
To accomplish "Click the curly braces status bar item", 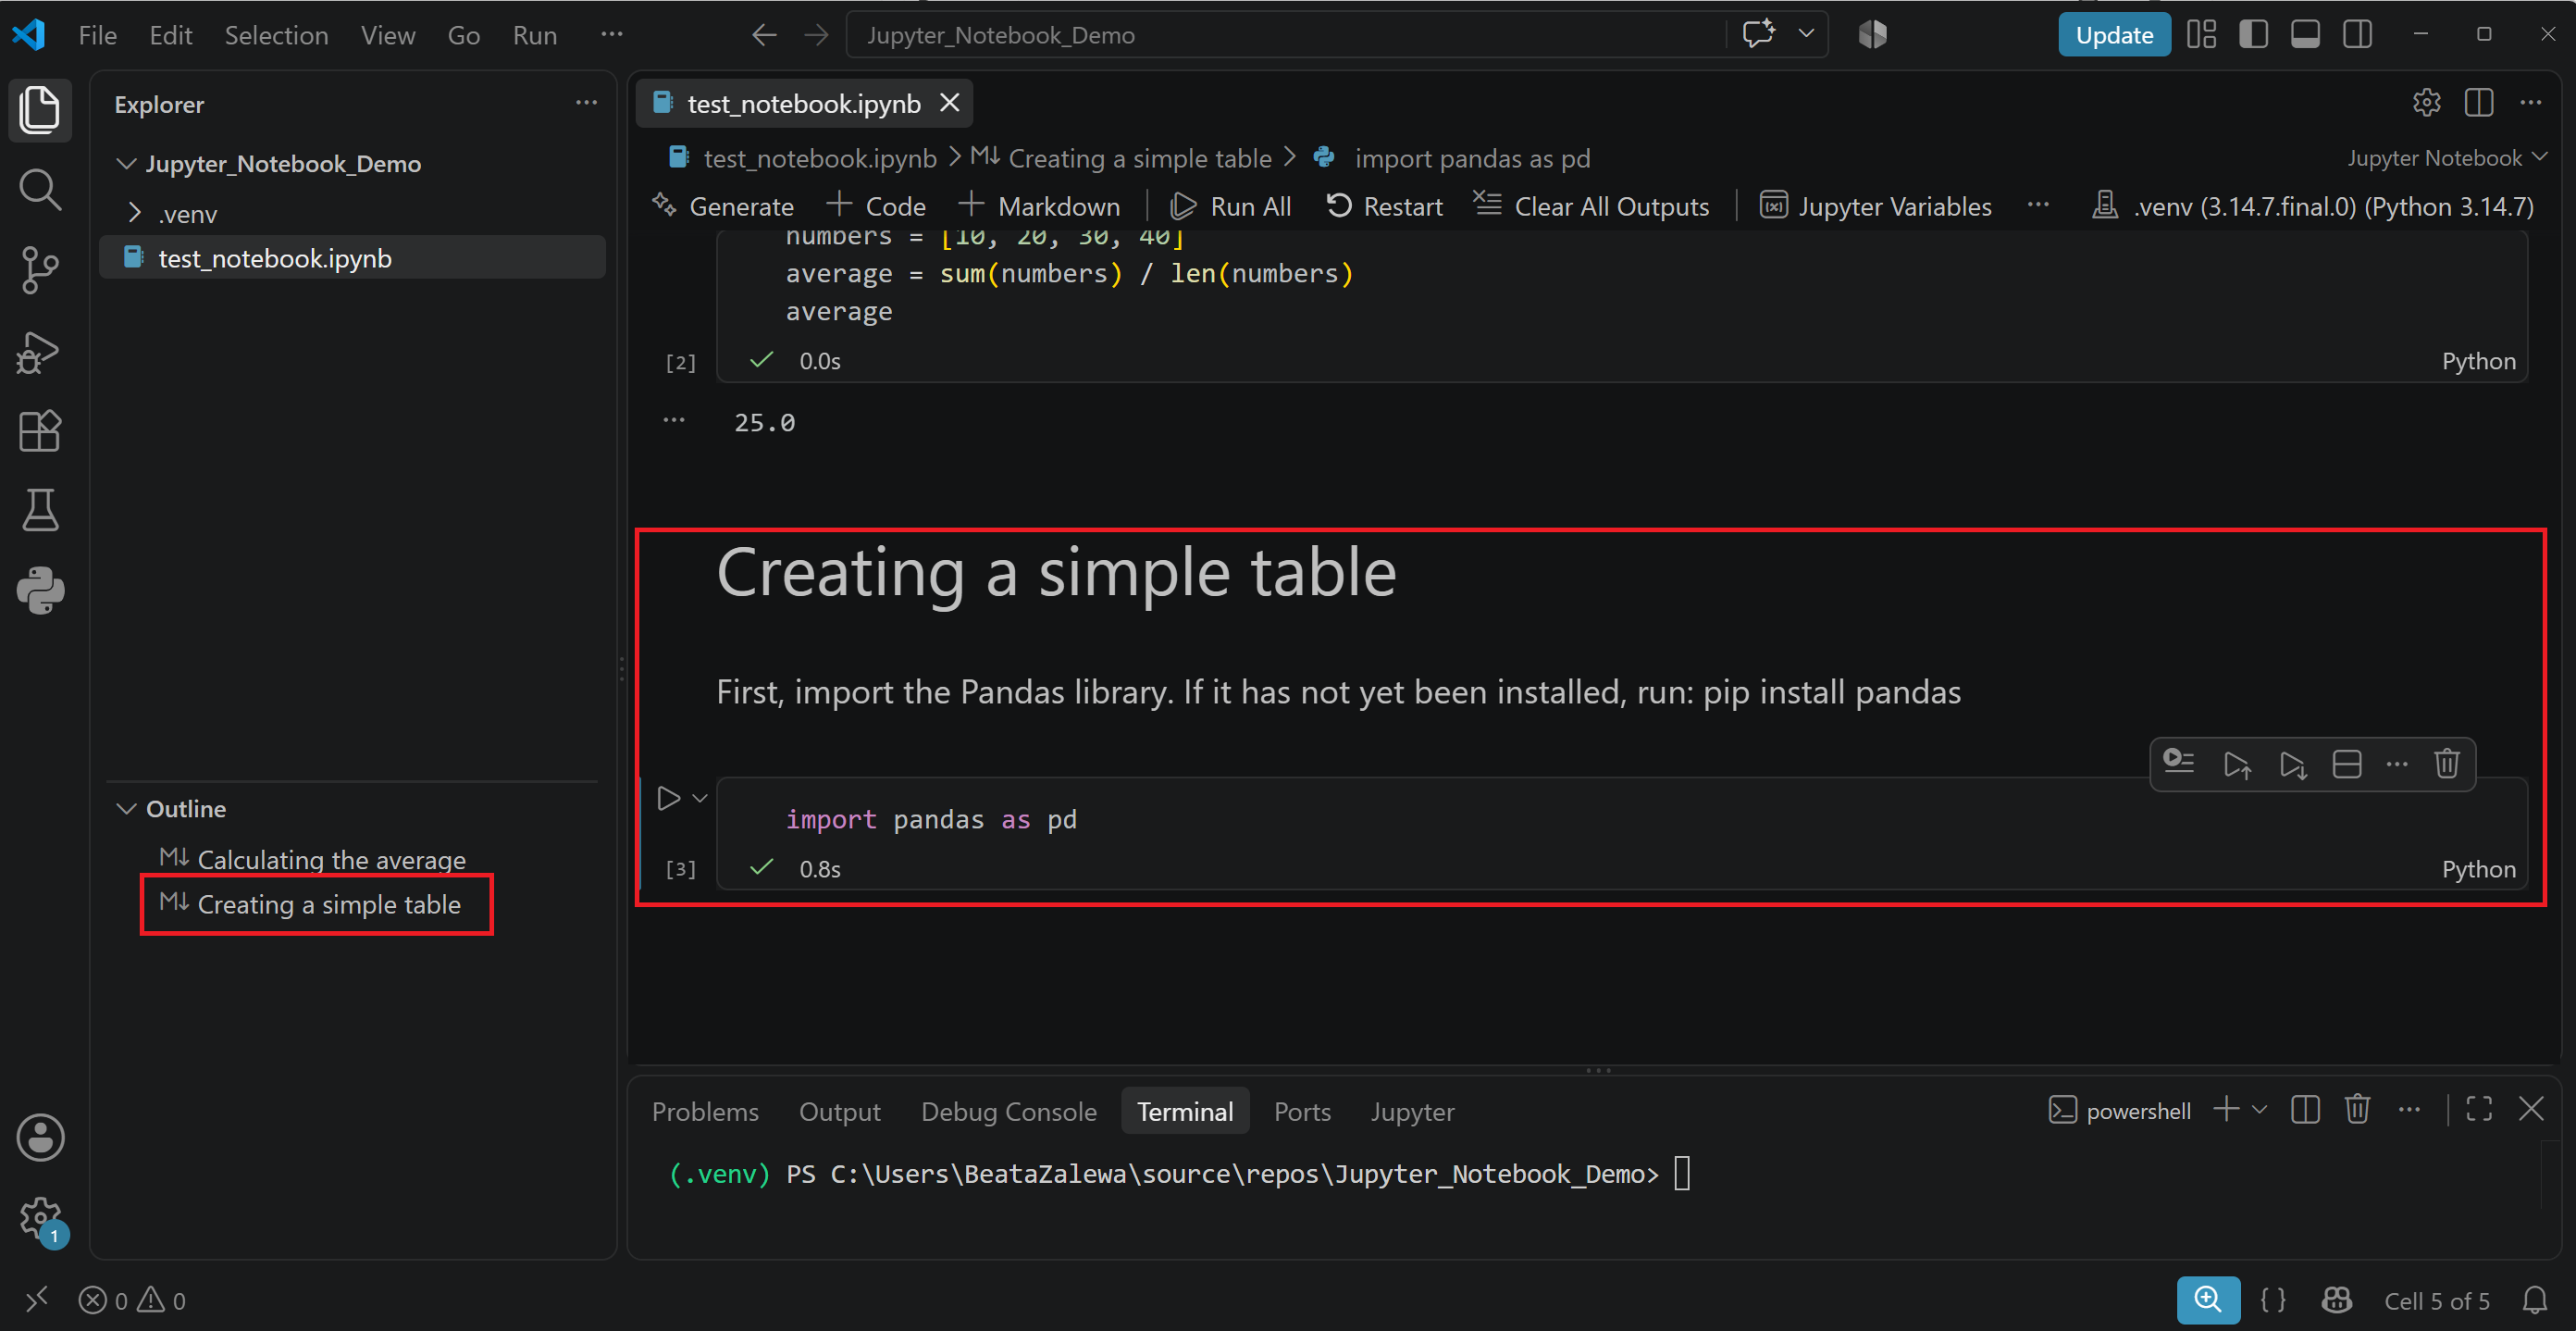I will tap(2273, 1300).
